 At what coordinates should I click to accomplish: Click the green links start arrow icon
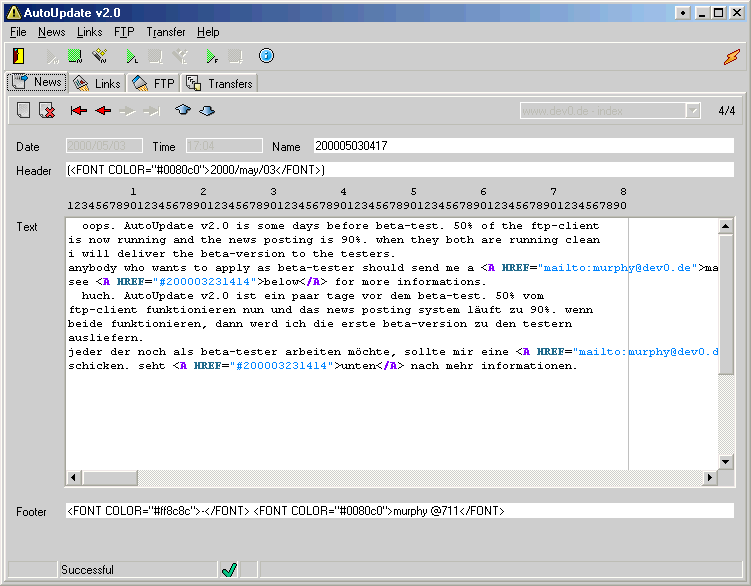[x=132, y=57]
